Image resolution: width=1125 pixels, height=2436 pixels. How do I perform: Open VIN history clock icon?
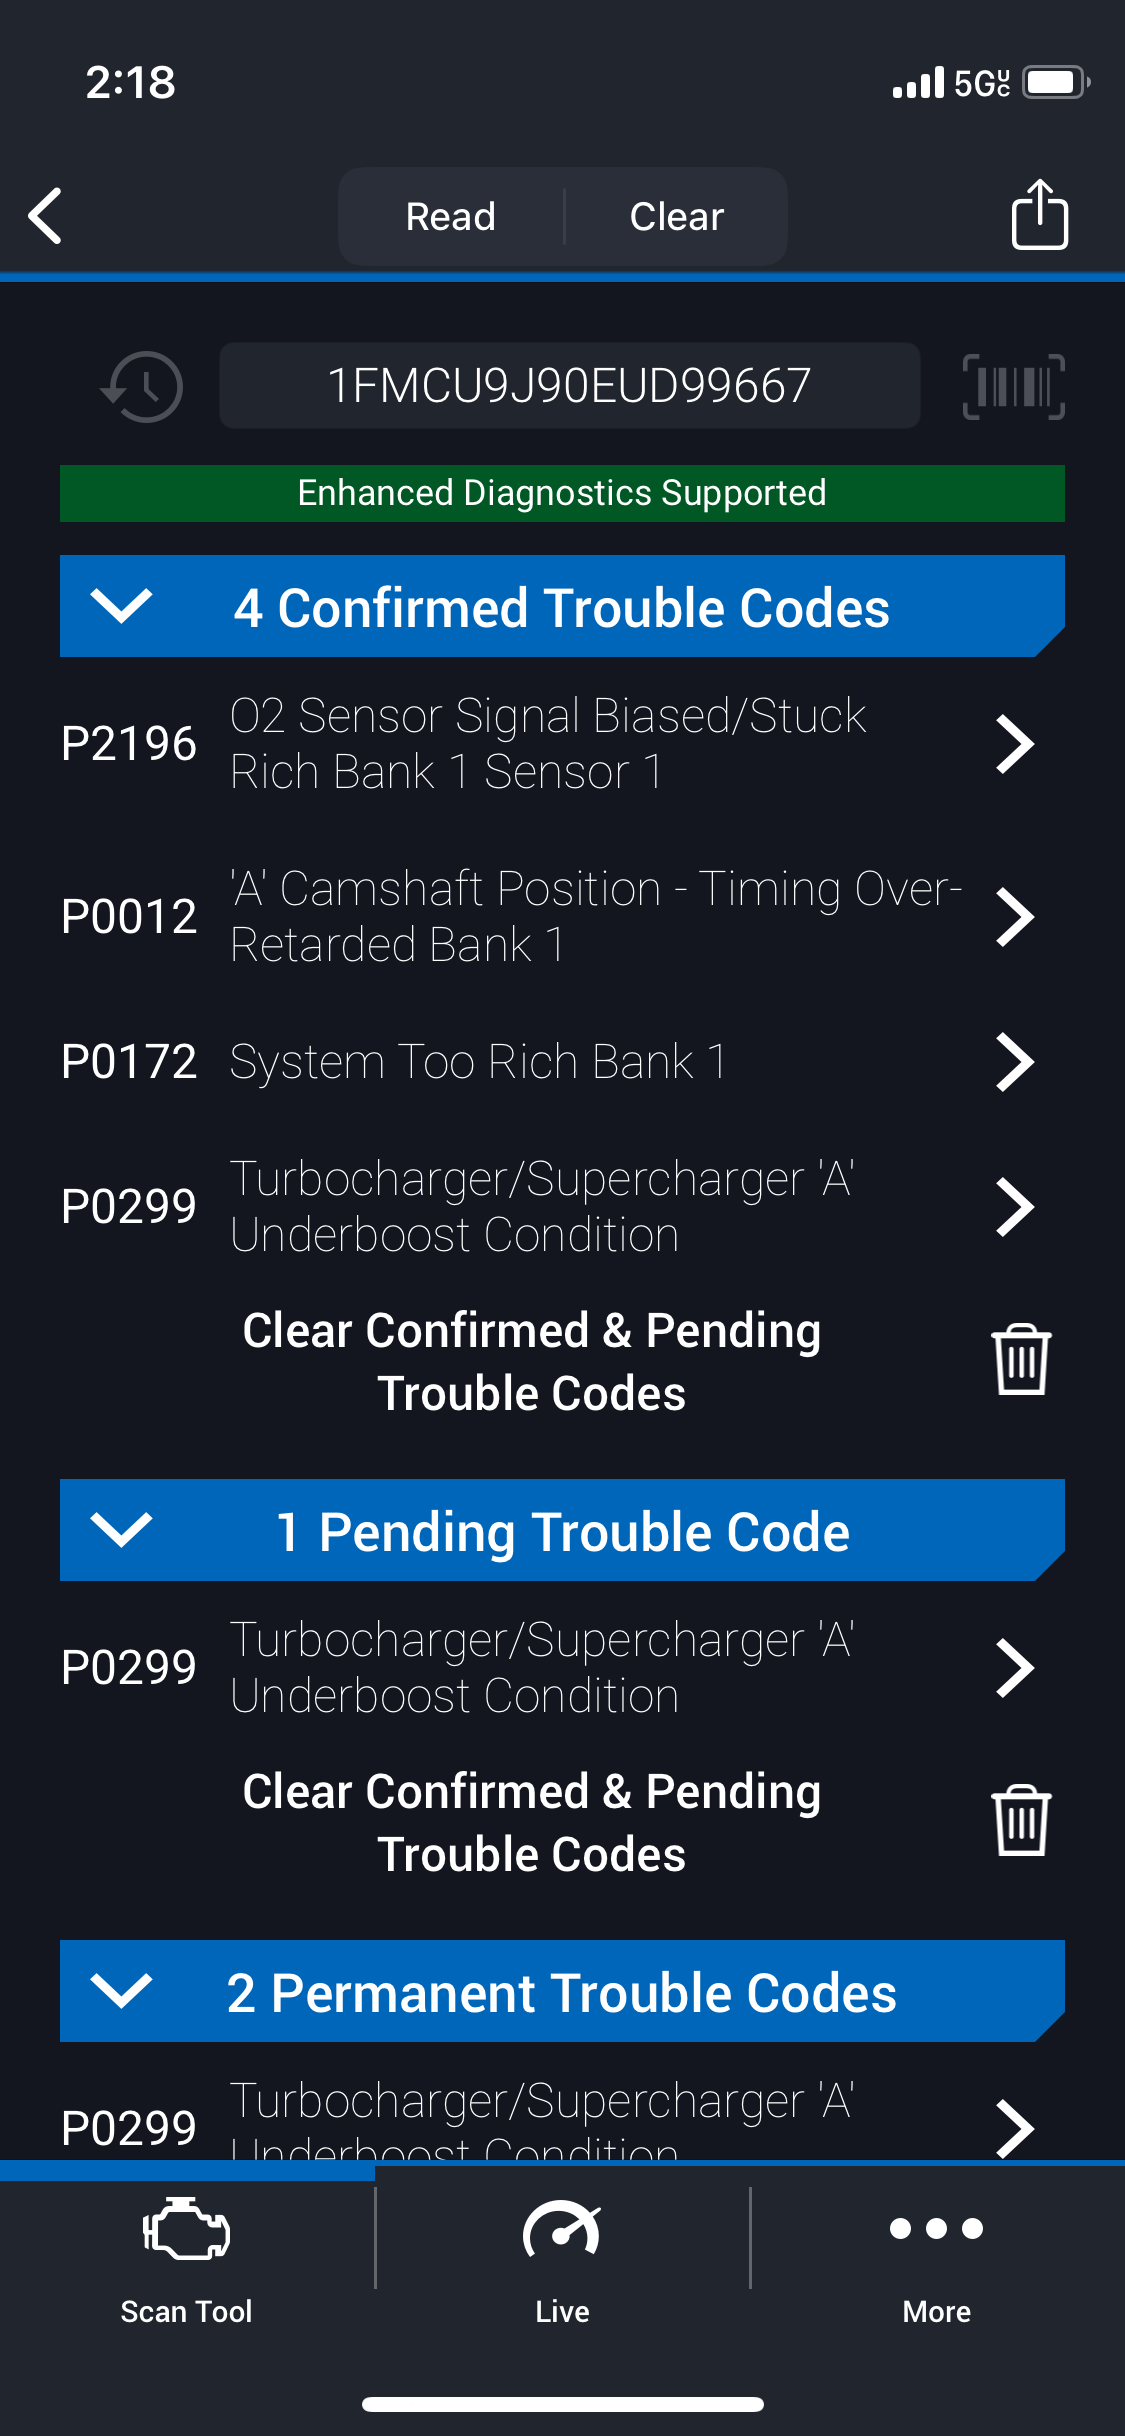pyautogui.click(x=143, y=386)
